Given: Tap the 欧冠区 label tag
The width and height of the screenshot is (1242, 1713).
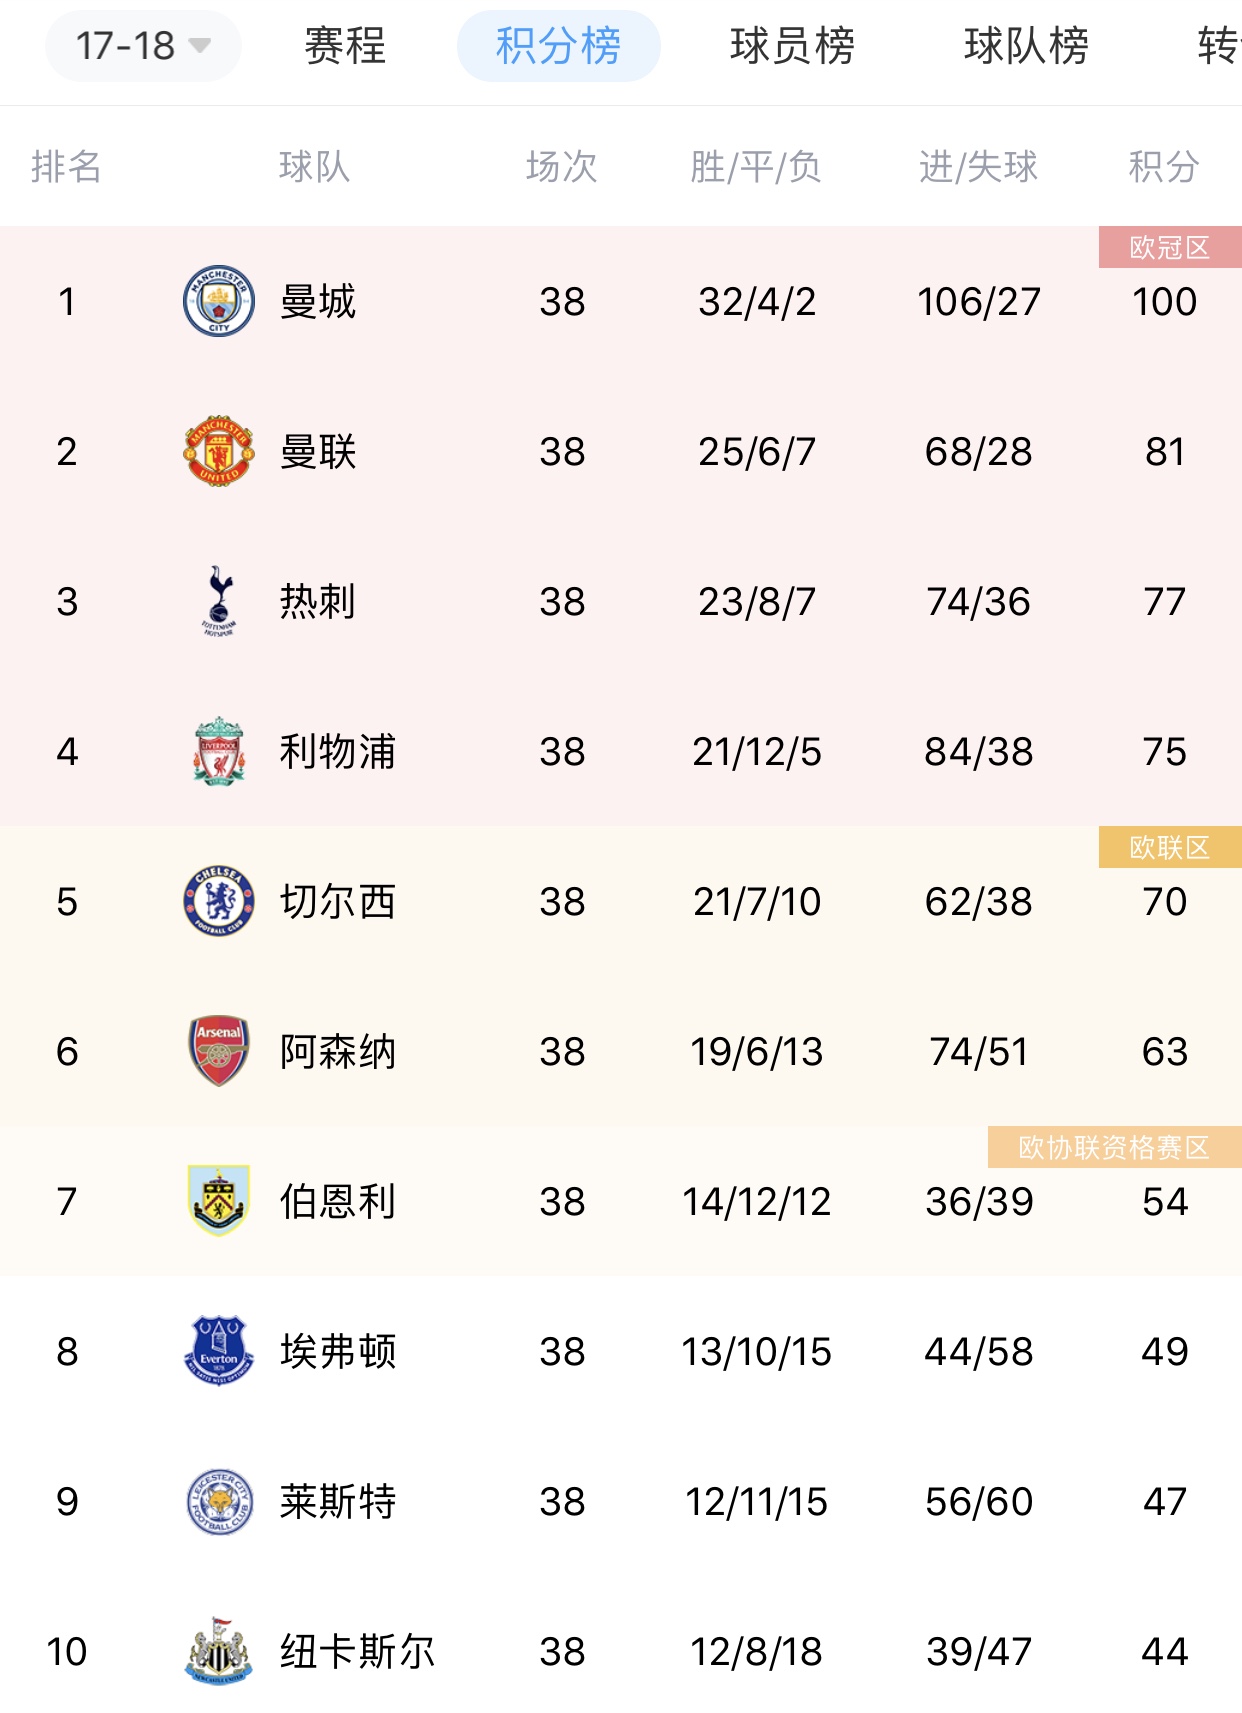Looking at the screenshot, I should pyautogui.click(x=1170, y=247).
